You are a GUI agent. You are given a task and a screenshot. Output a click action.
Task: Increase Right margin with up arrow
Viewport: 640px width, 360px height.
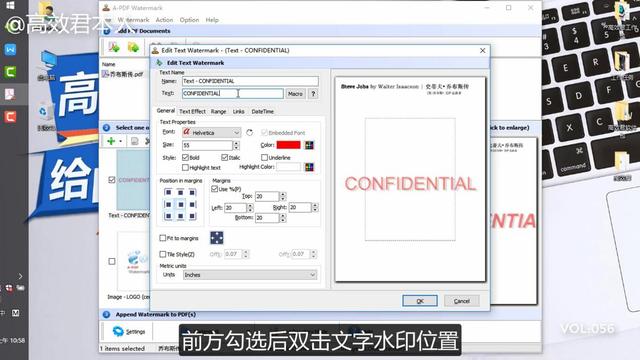click(x=315, y=205)
